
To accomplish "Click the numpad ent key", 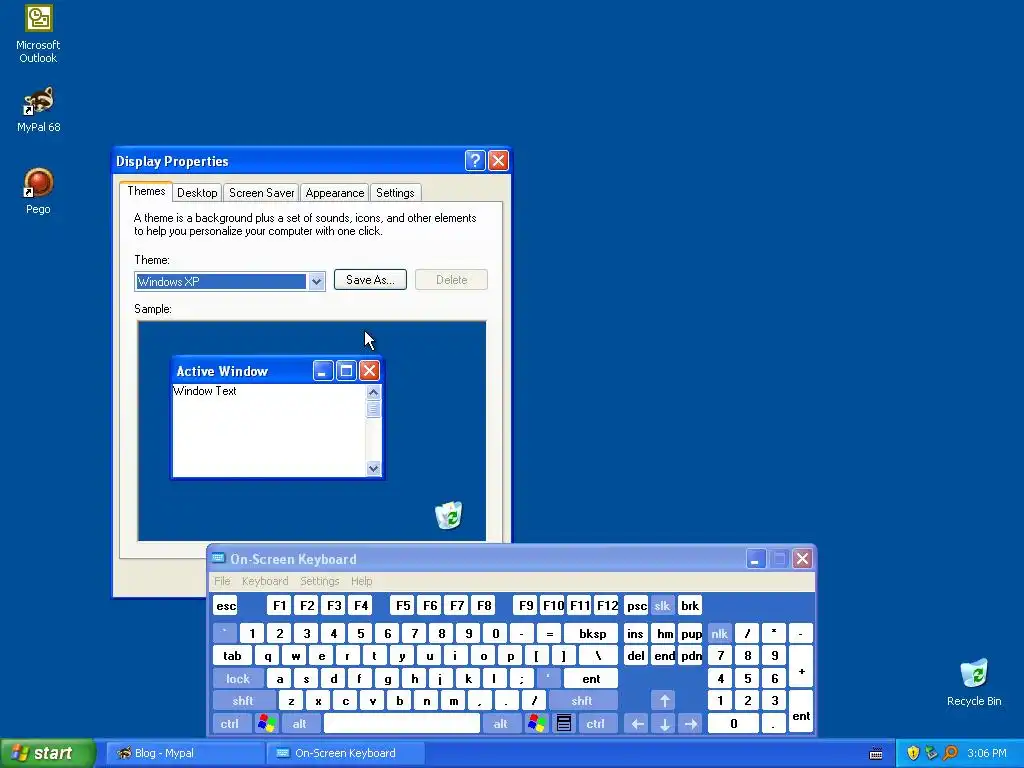I will (x=801, y=712).
